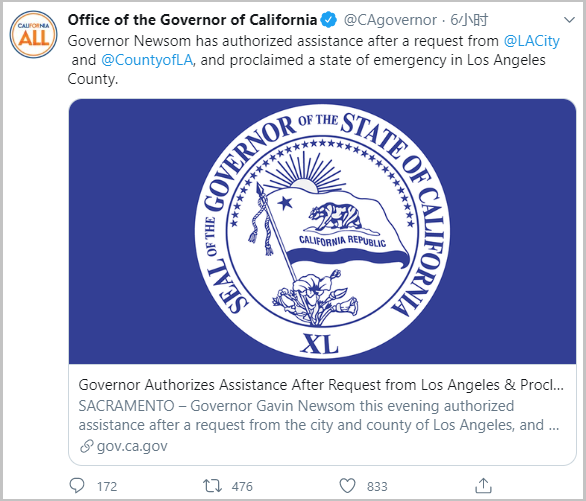Share tweet via upload arrow icon
Viewport: 586px width, 501px height.
(x=483, y=486)
